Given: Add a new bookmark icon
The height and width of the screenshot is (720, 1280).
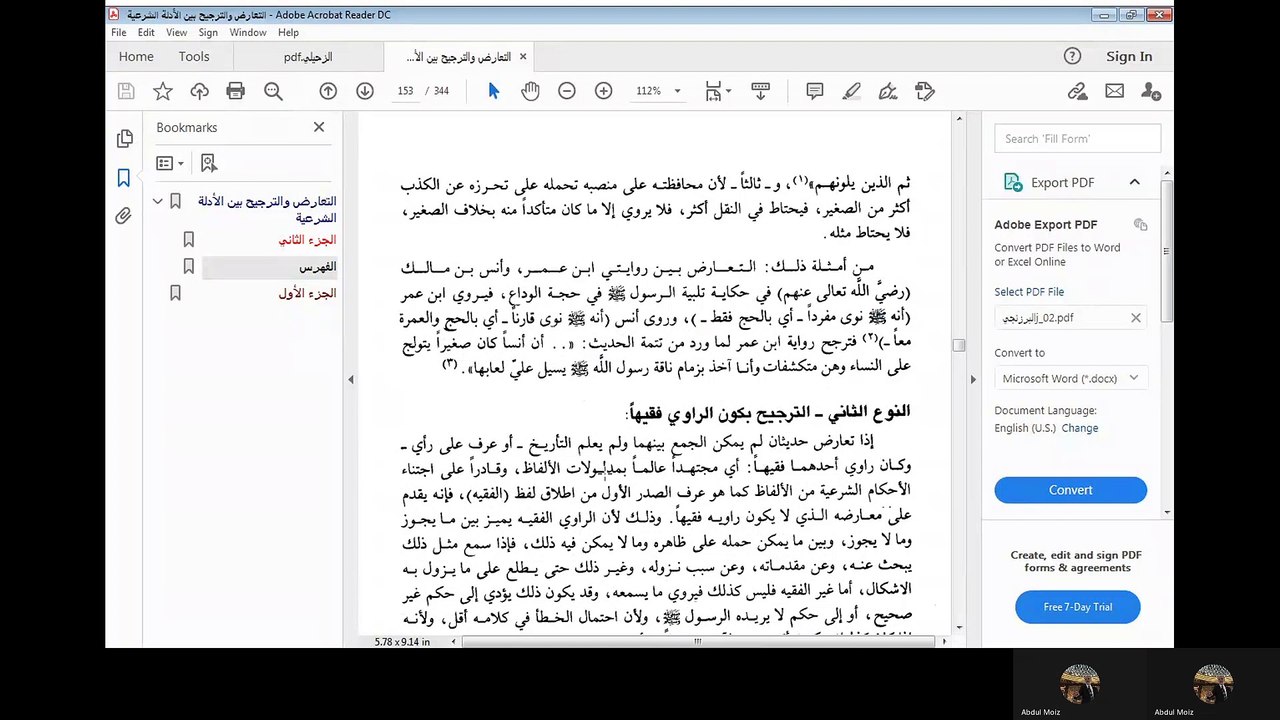Looking at the screenshot, I should [208, 163].
